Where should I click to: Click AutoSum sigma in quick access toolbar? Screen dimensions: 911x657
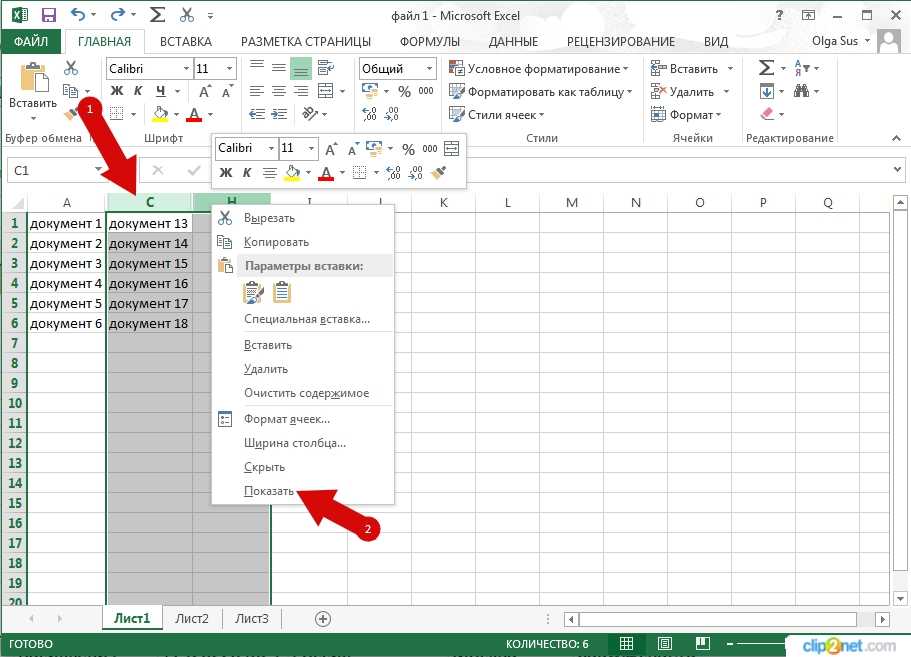(x=157, y=15)
